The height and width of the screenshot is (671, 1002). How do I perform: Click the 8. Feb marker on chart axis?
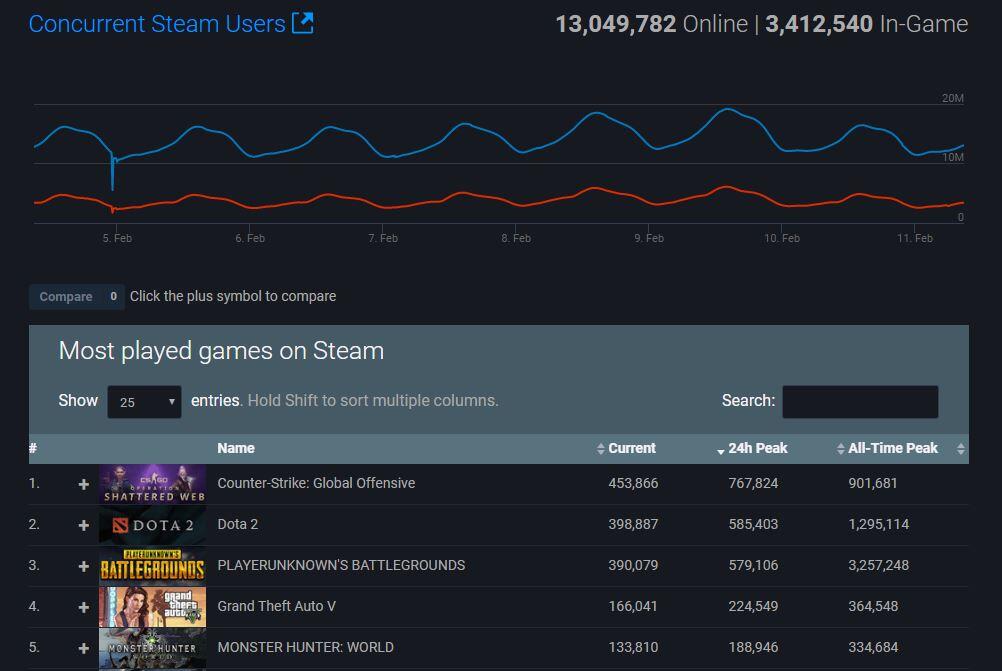(515, 238)
